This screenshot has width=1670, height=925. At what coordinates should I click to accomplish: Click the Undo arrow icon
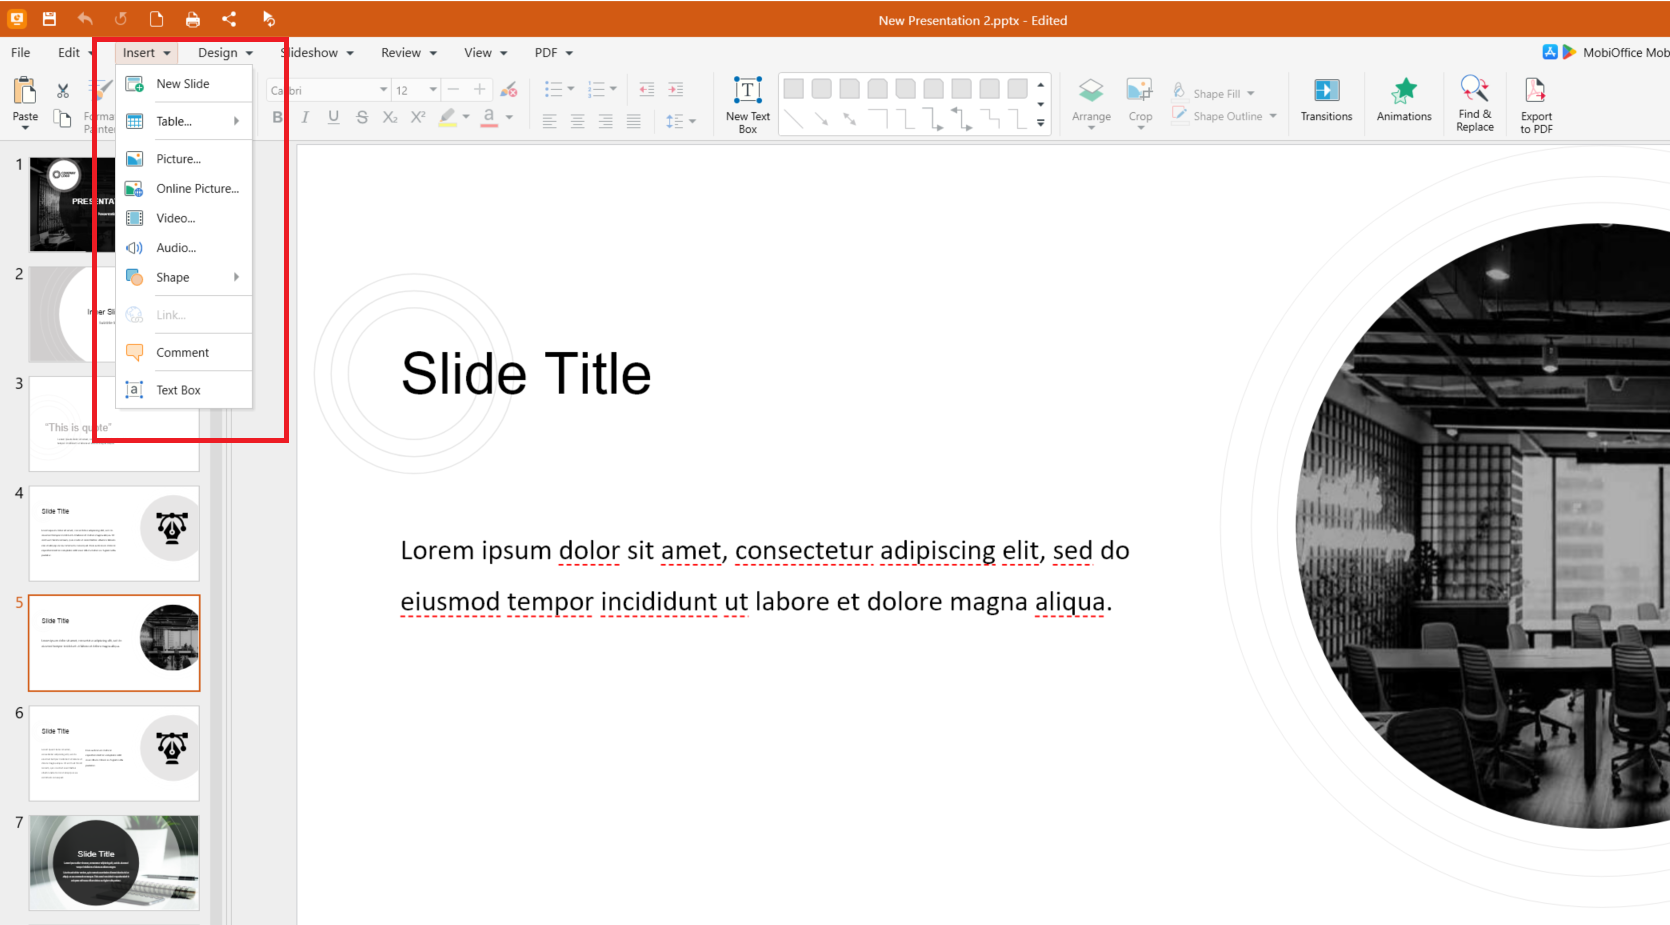tap(85, 19)
